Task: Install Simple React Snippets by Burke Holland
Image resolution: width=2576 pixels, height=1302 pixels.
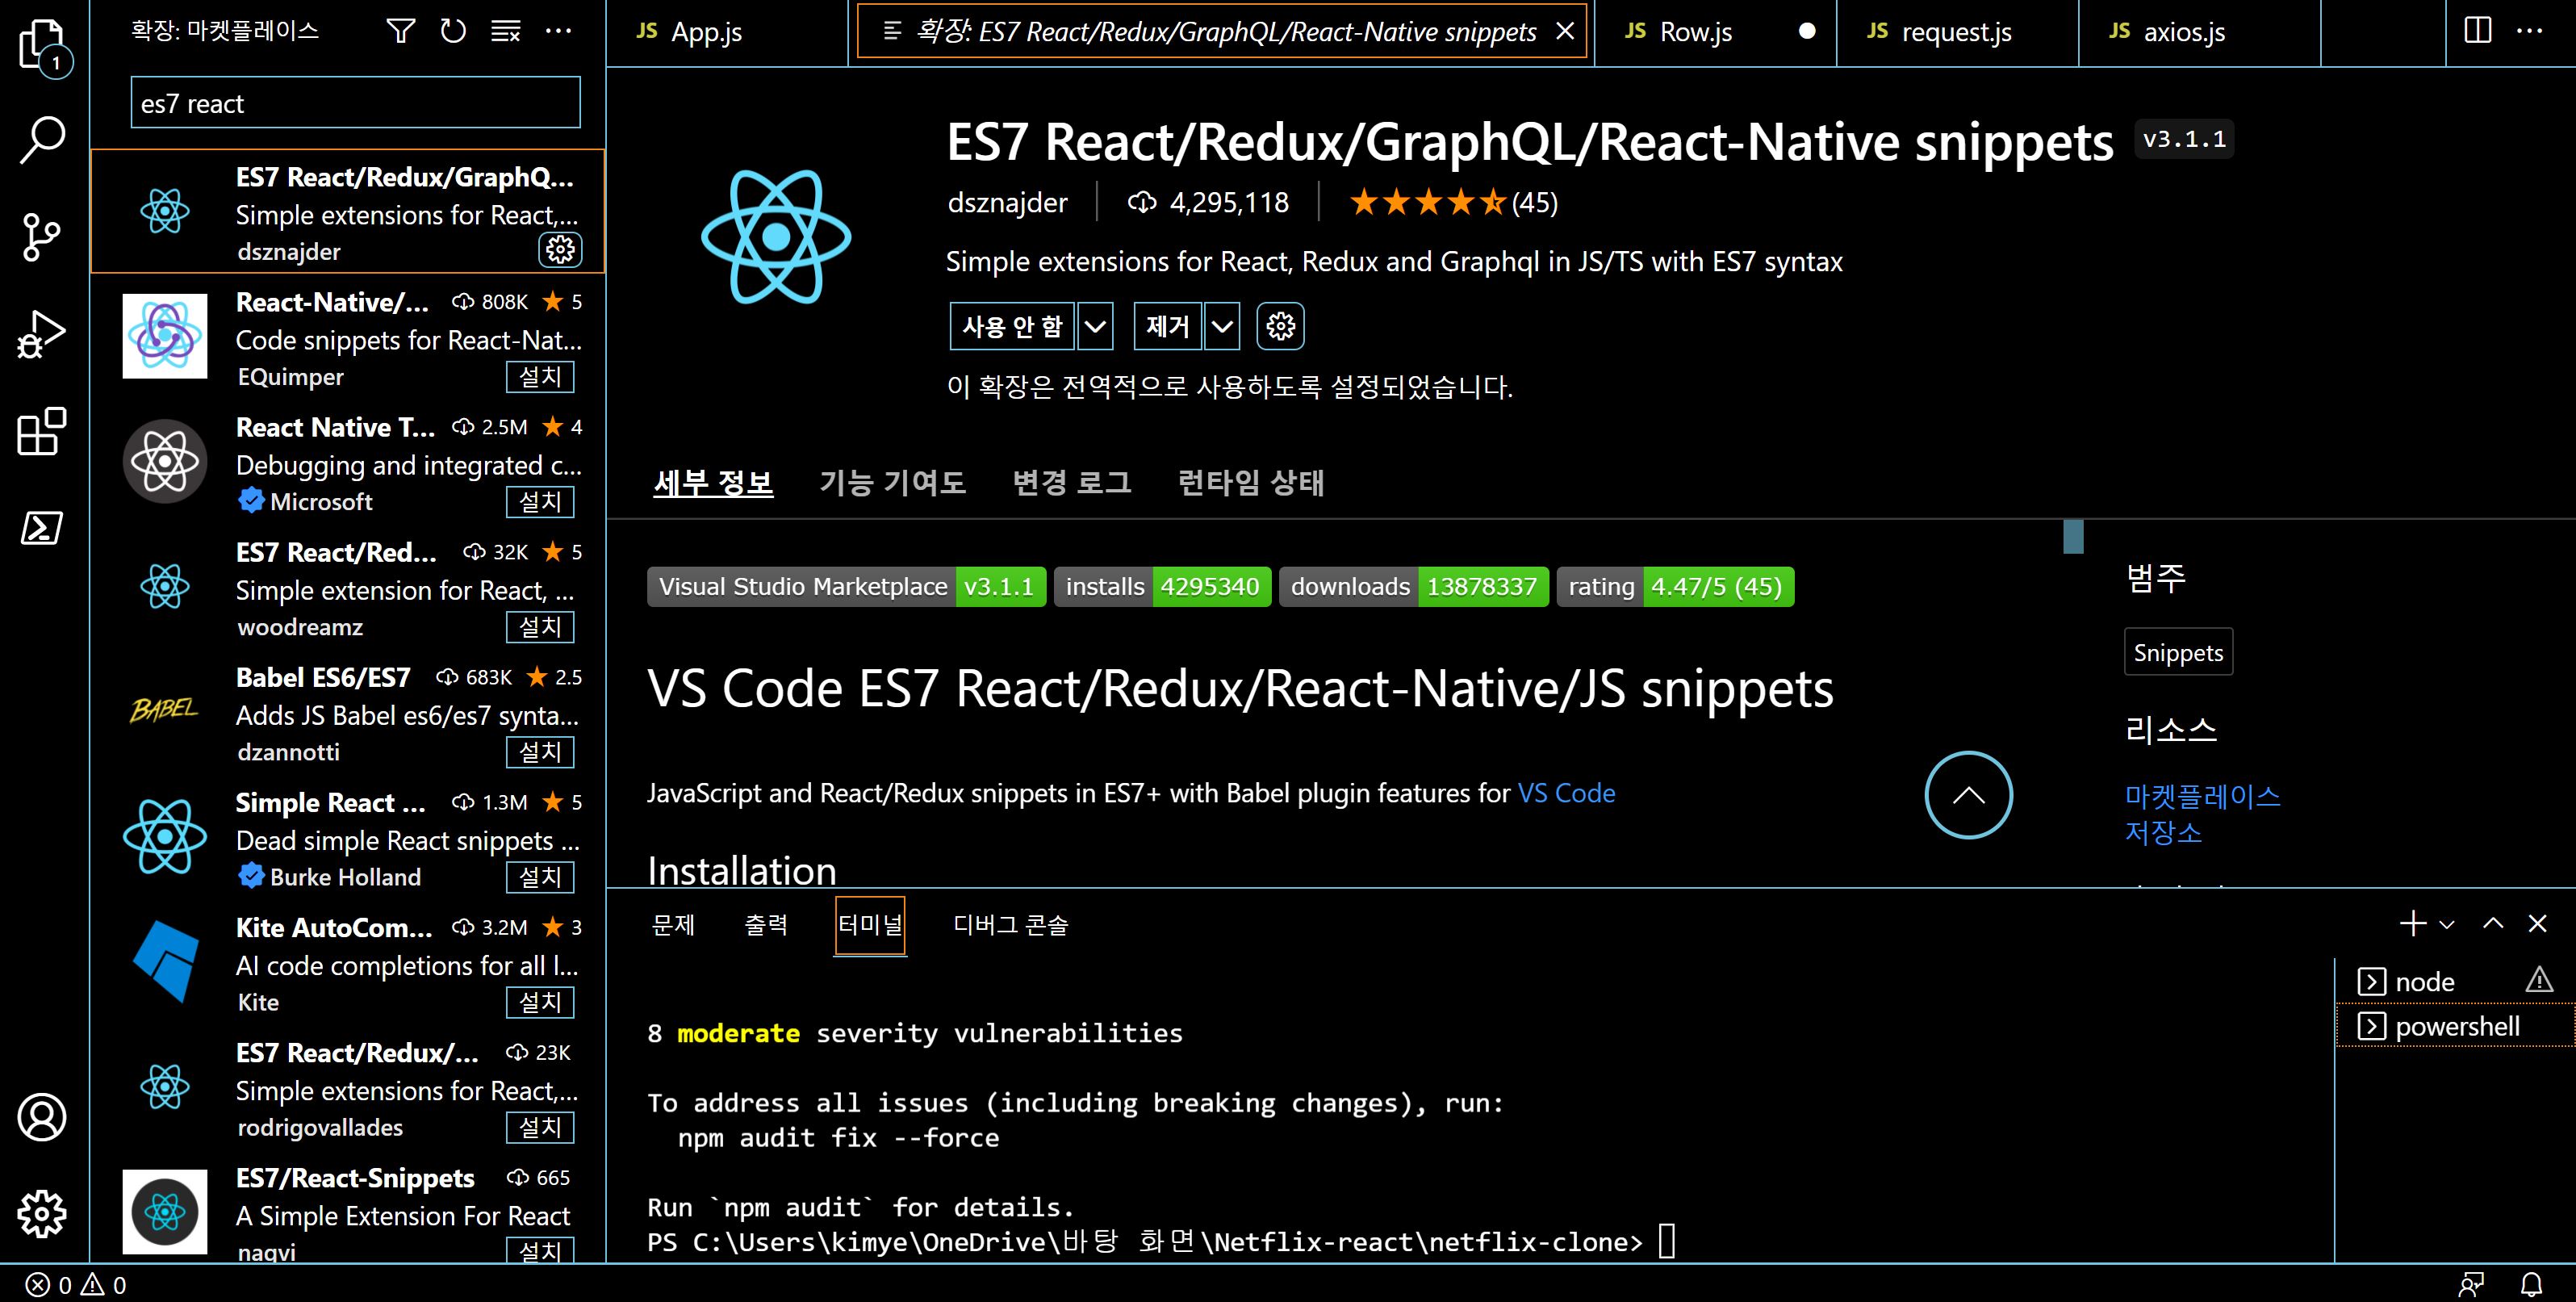Action: 540,877
